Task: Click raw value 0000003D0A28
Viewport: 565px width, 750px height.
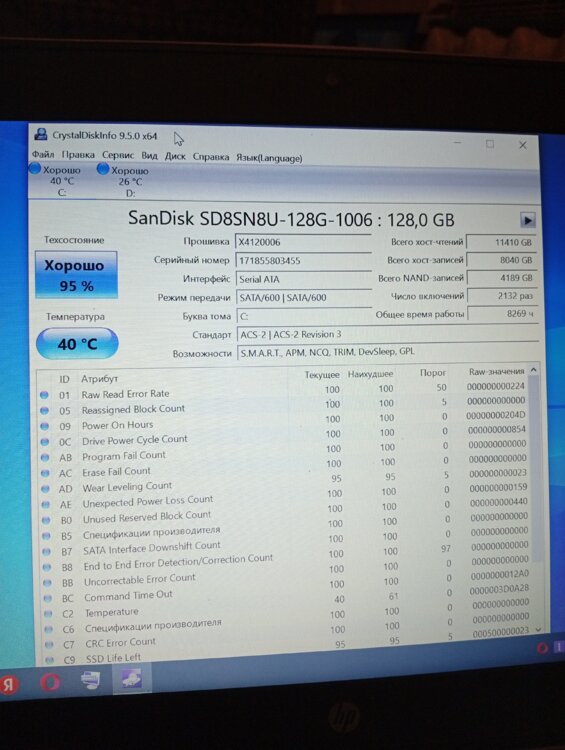Action: 499,588
